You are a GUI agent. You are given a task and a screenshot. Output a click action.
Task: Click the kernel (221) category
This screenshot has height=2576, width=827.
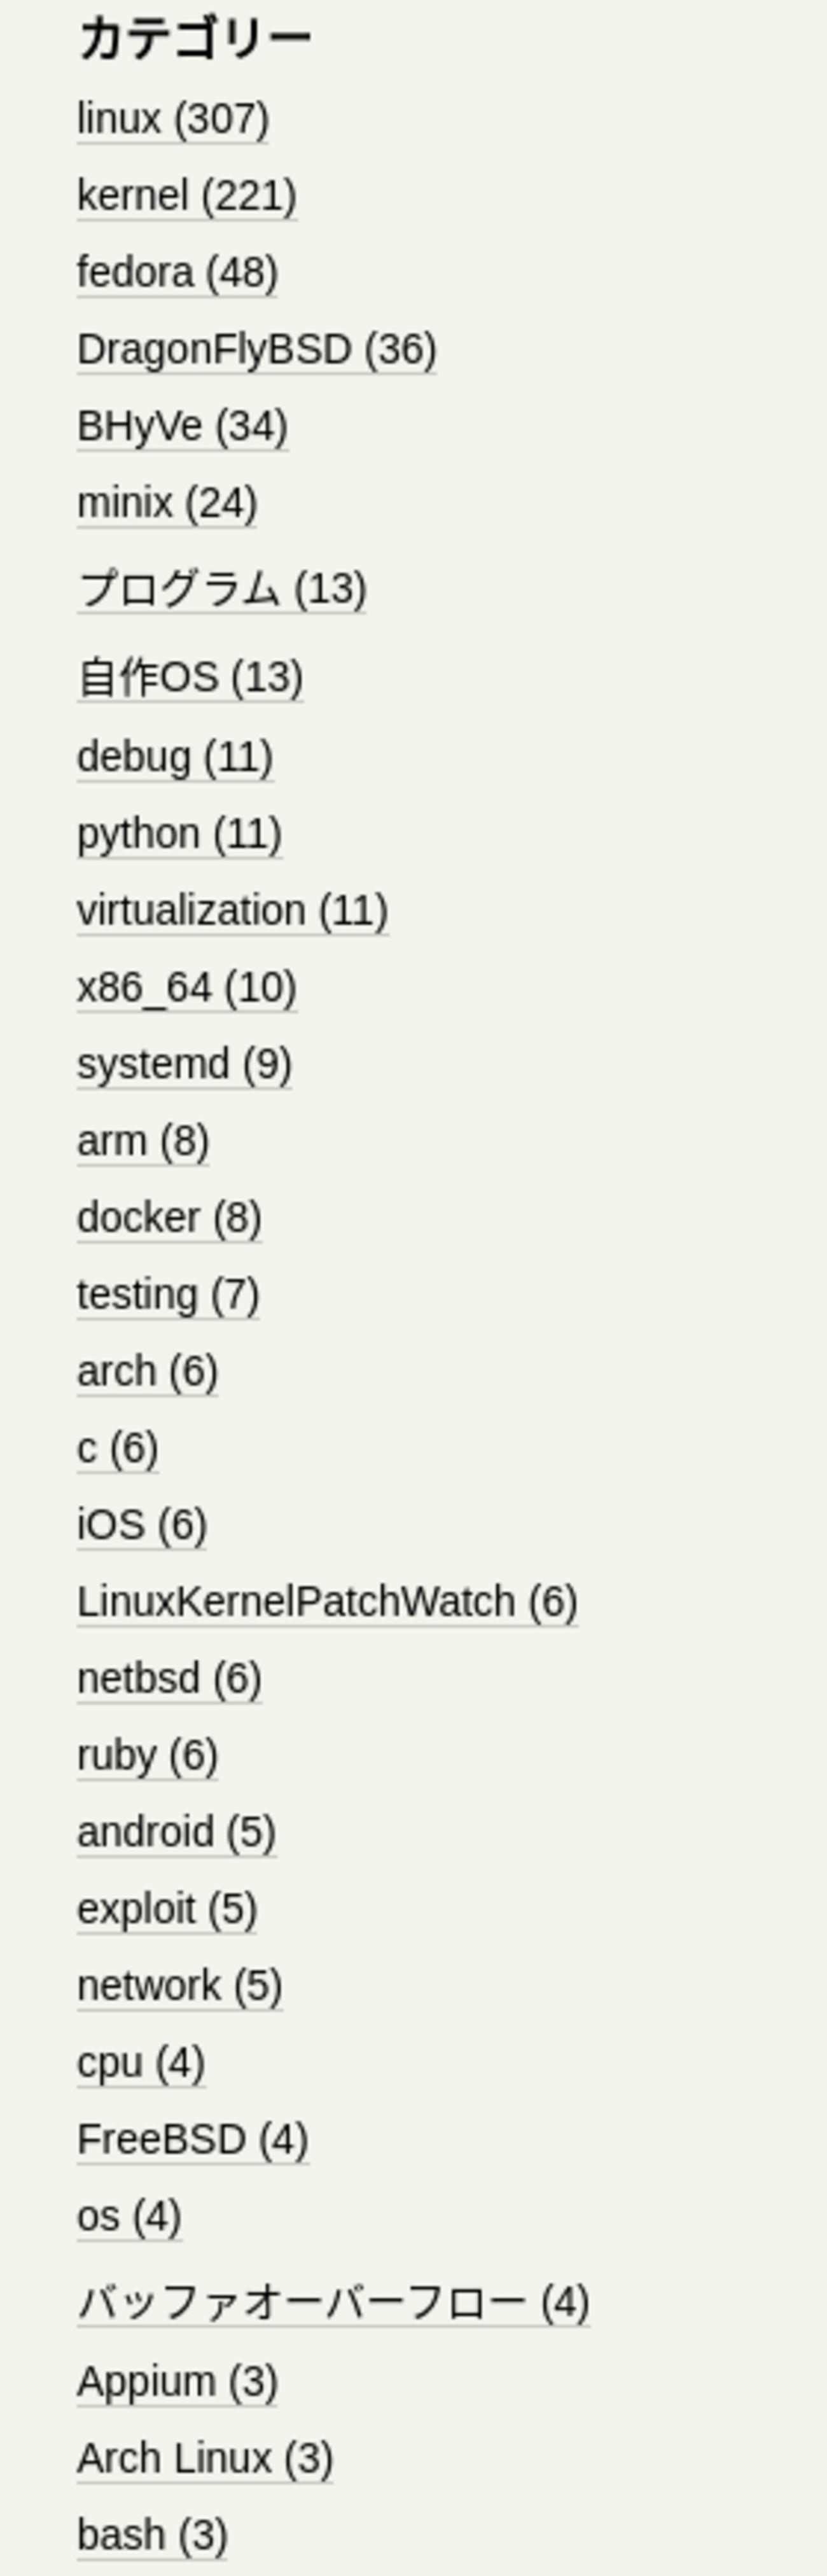[x=186, y=196]
